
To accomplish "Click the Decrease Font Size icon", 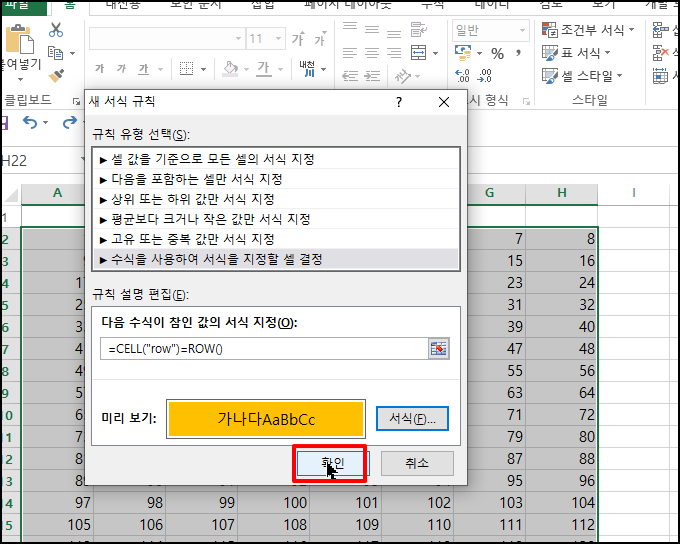I will [x=320, y=39].
